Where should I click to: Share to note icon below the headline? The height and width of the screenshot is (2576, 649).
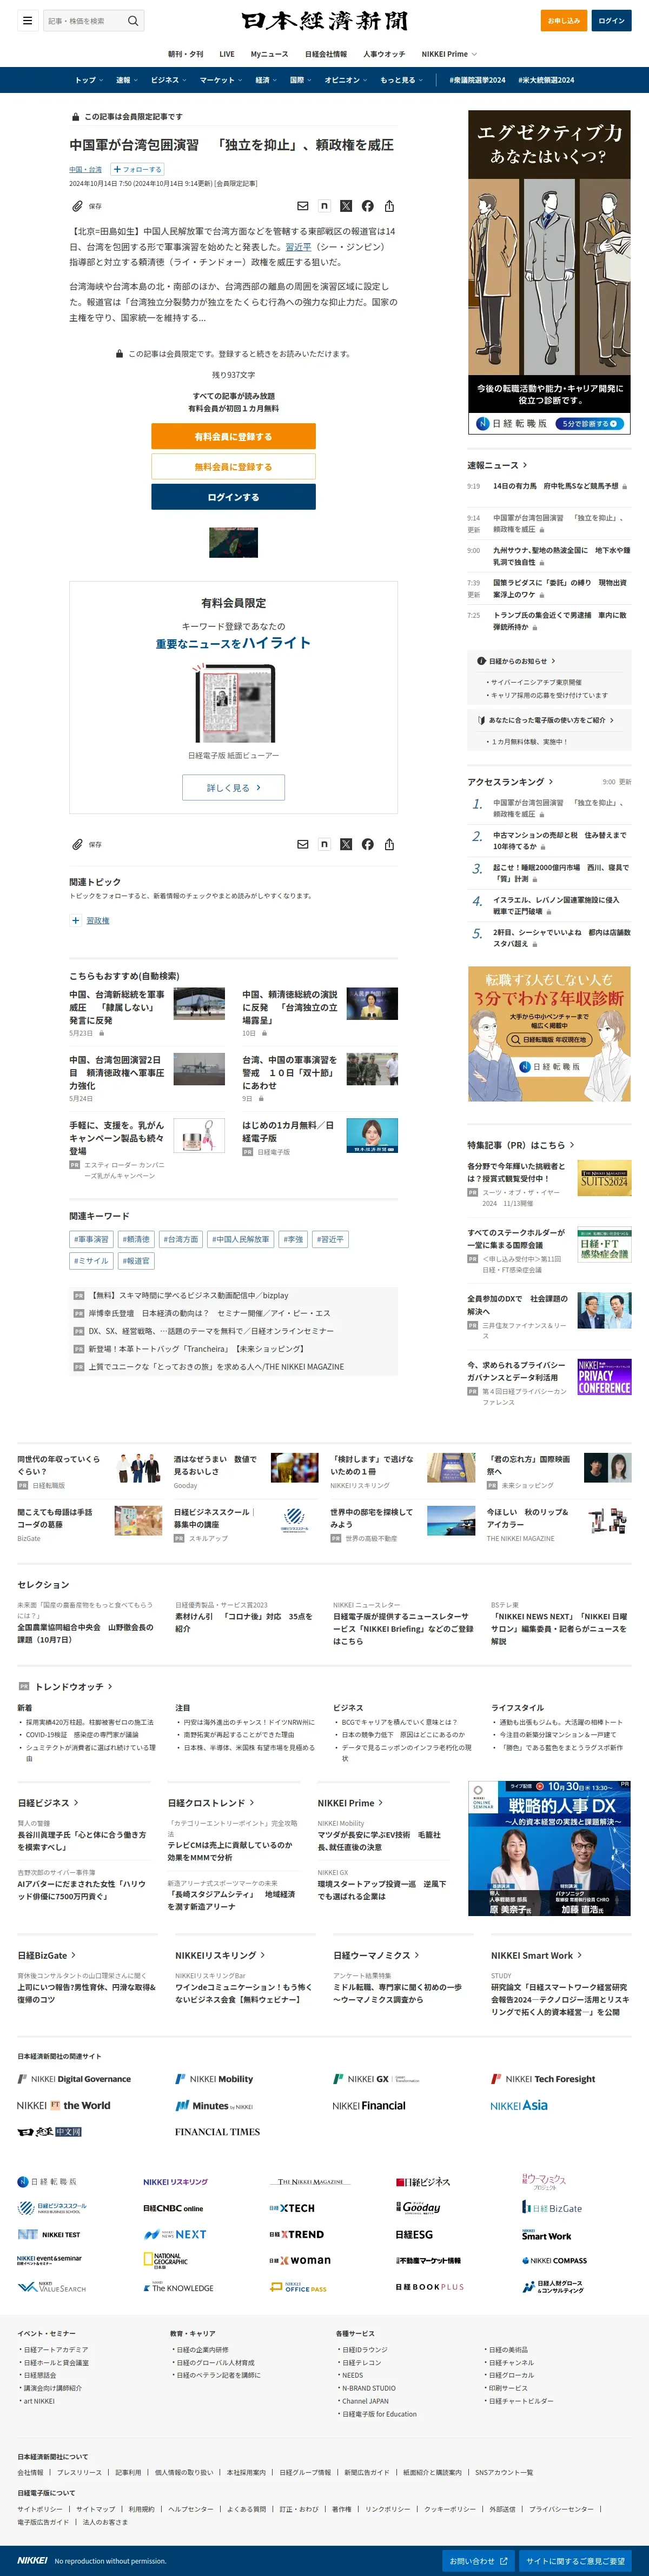point(324,206)
